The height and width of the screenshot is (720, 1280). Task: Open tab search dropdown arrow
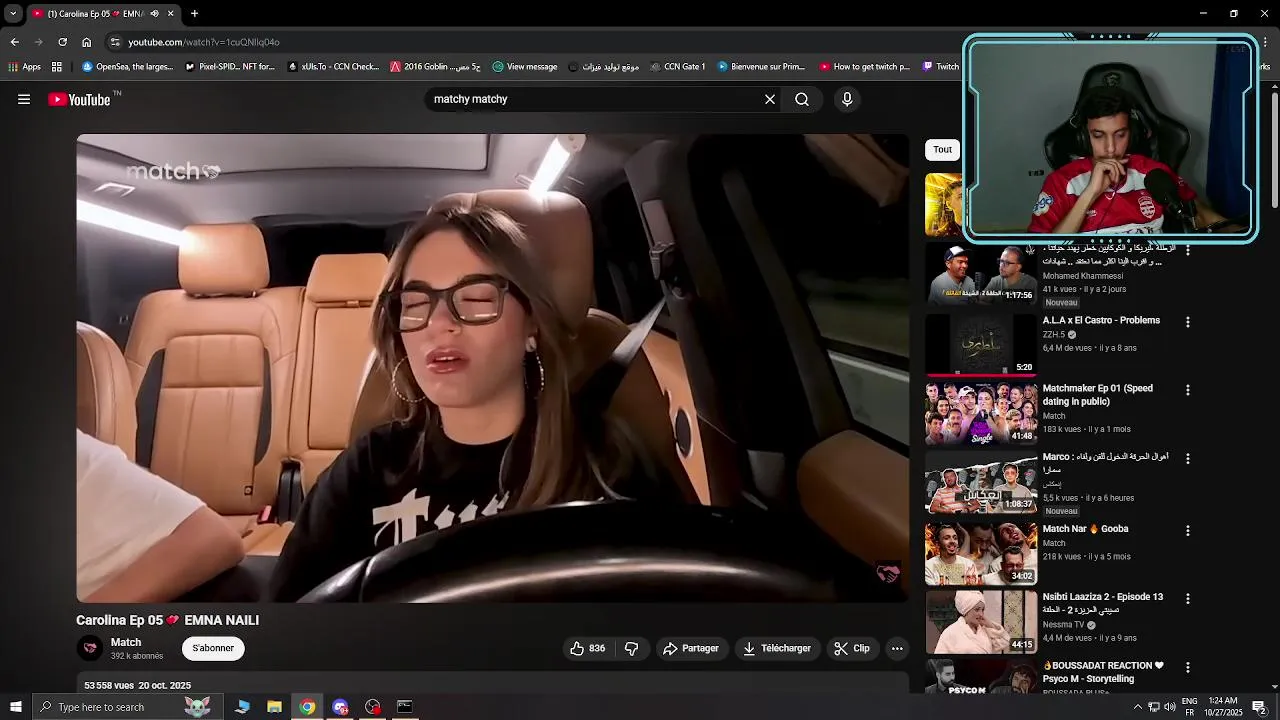pos(12,14)
